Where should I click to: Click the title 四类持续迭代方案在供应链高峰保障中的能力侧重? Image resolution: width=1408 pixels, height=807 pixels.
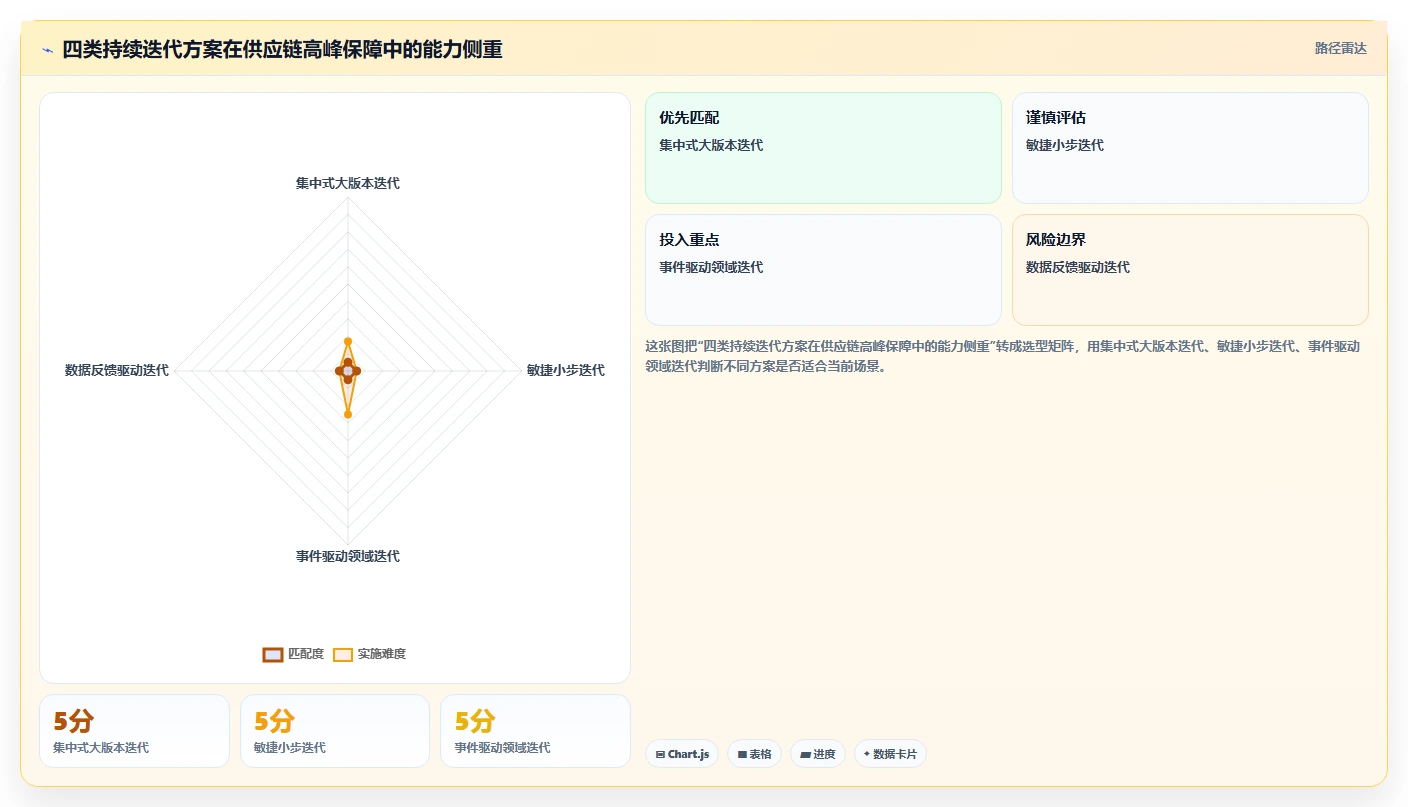click(x=282, y=49)
